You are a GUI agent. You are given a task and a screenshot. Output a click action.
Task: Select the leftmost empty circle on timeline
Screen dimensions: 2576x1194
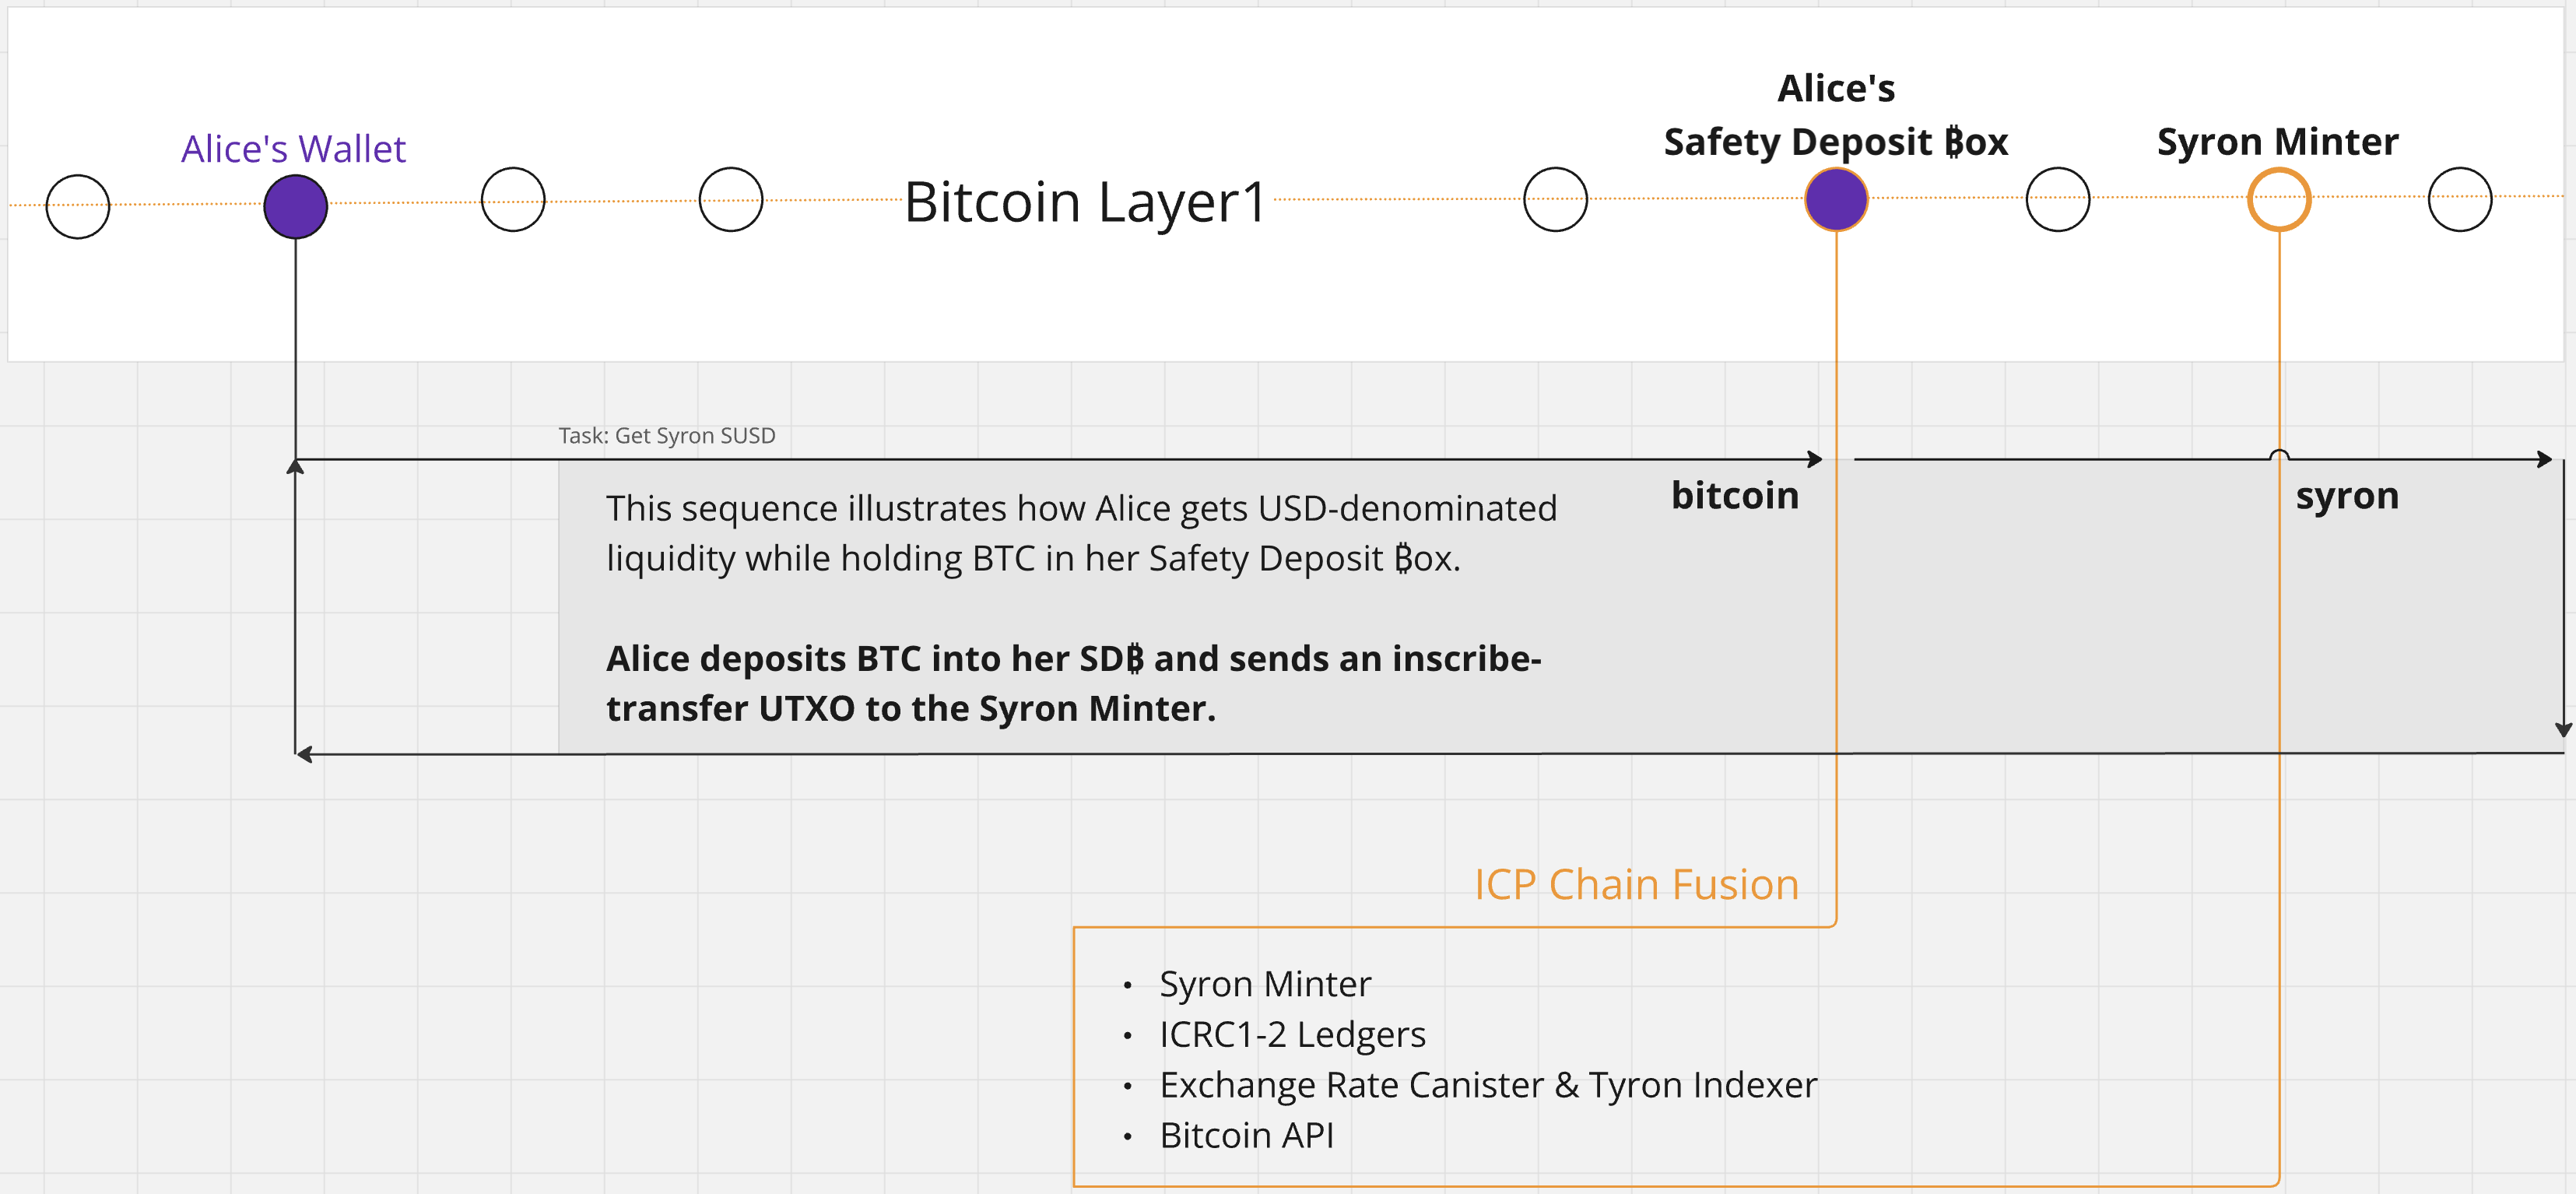[x=78, y=206]
